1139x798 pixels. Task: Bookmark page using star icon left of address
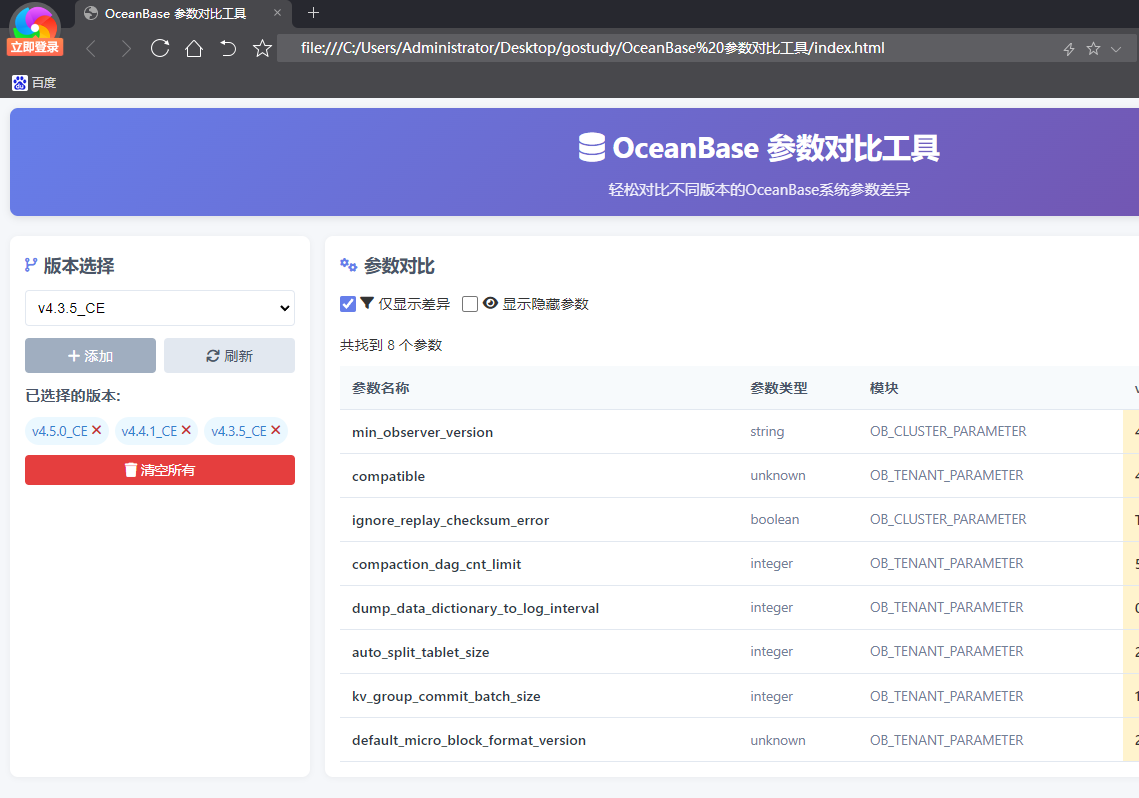[262, 49]
